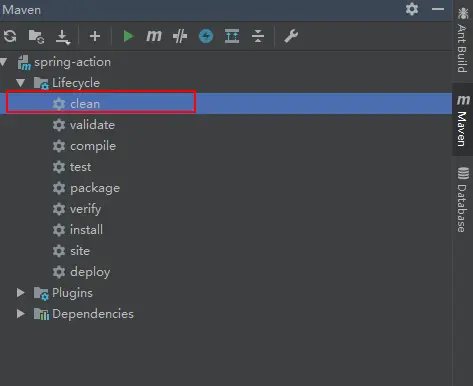Execute Maven goal via m icon

click(154, 36)
